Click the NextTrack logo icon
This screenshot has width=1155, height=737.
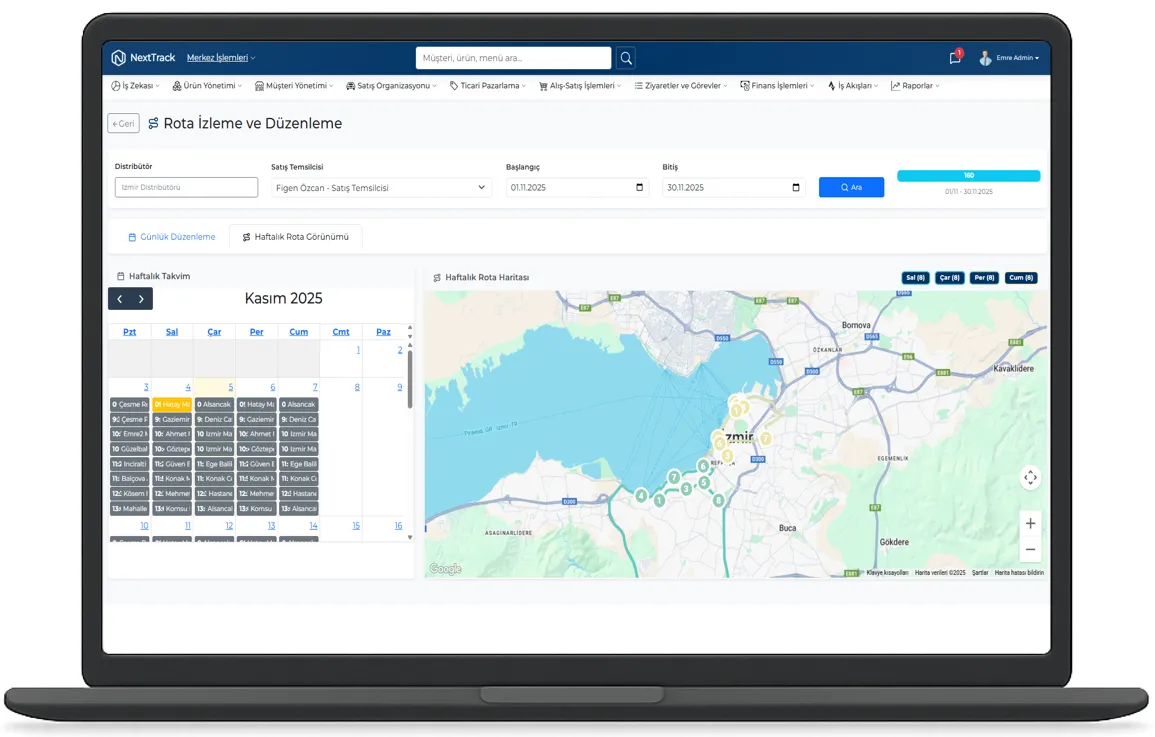(x=119, y=58)
